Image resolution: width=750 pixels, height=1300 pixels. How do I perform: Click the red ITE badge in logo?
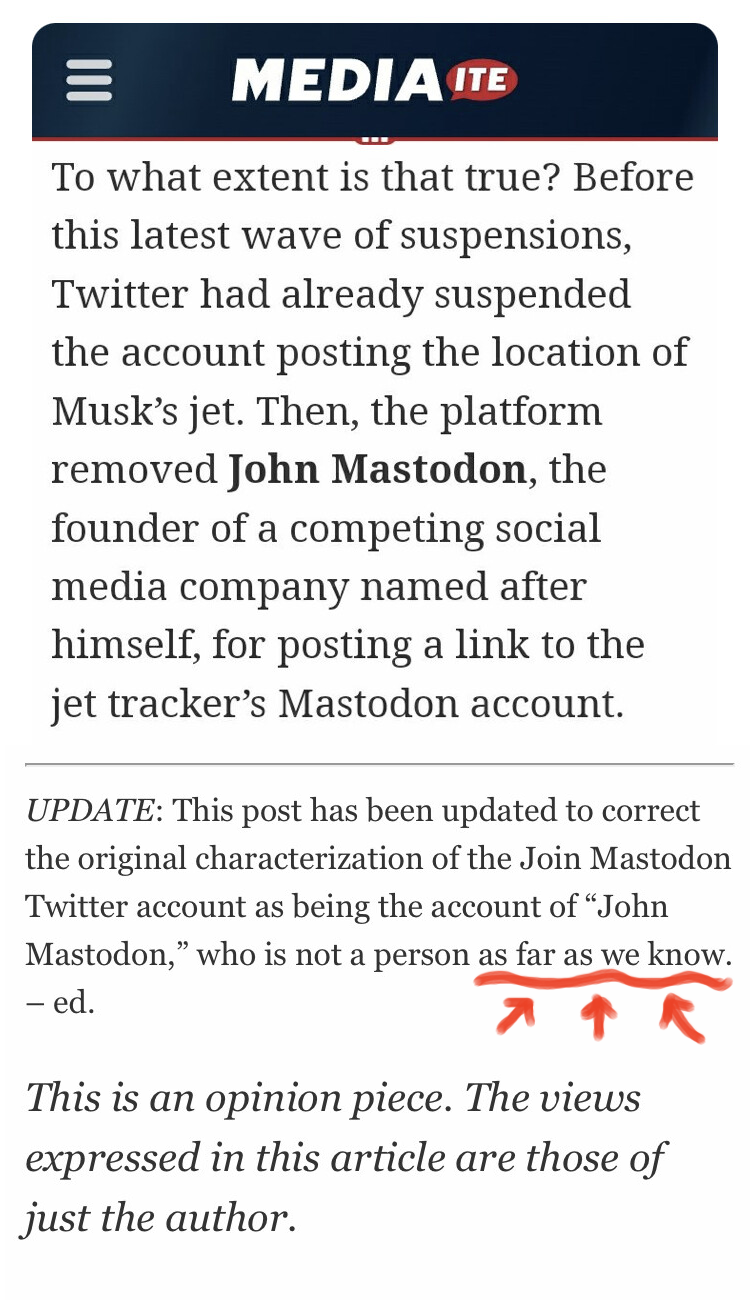(x=481, y=79)
